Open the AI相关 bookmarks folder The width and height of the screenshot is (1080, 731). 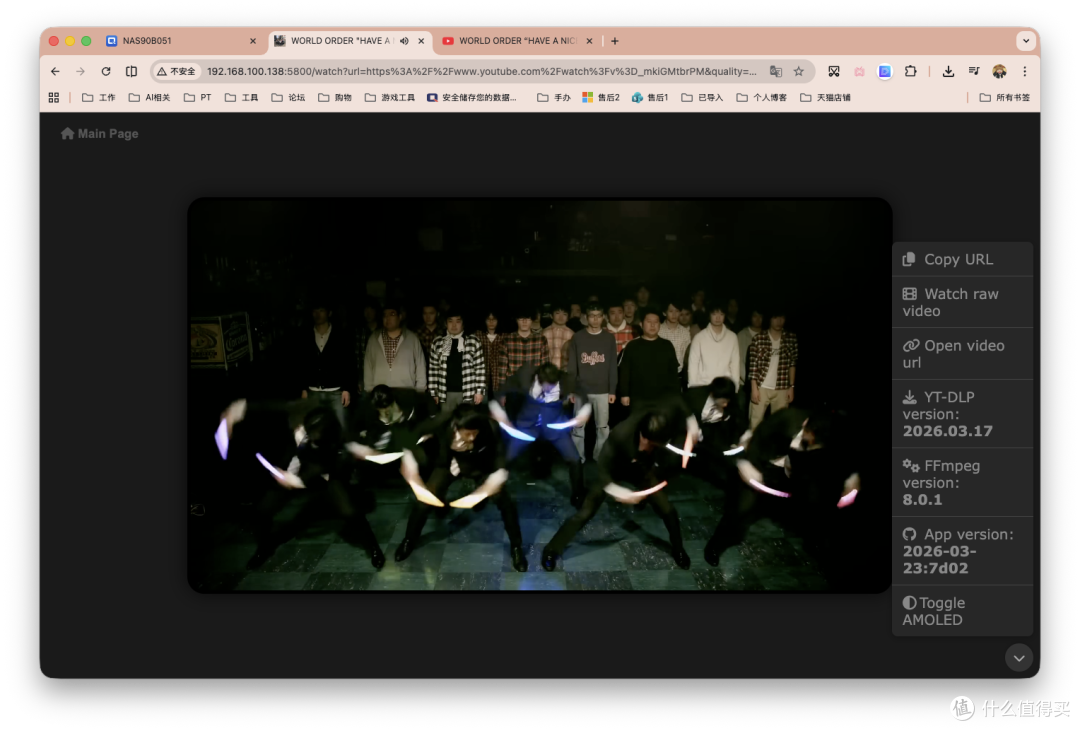[x=149, y=97]
